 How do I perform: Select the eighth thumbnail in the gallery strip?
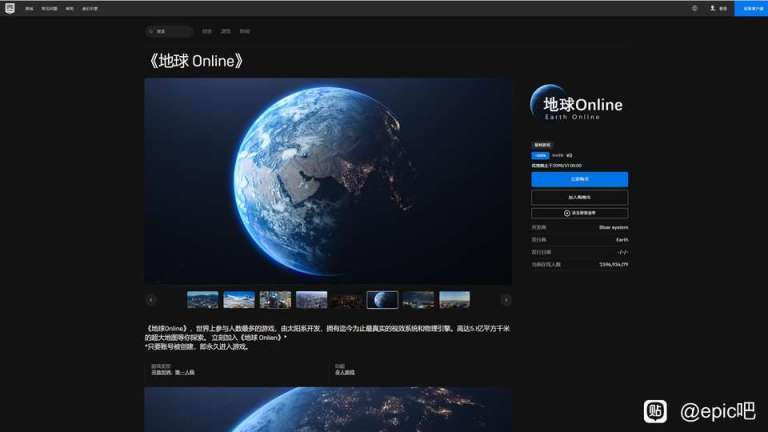click(x=455, y=300)
